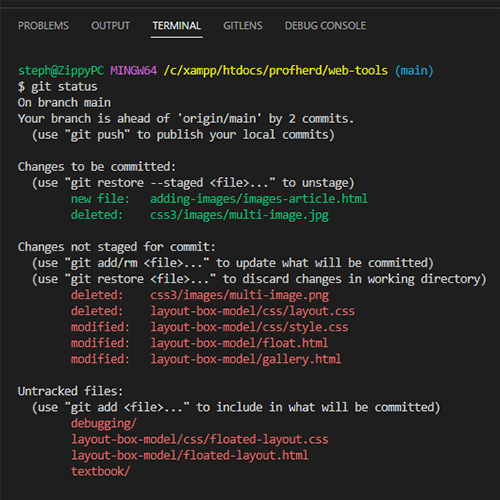Click the MINGW64 label in the prompt
This screenshot has width=500, height=500.
point(133,71)
